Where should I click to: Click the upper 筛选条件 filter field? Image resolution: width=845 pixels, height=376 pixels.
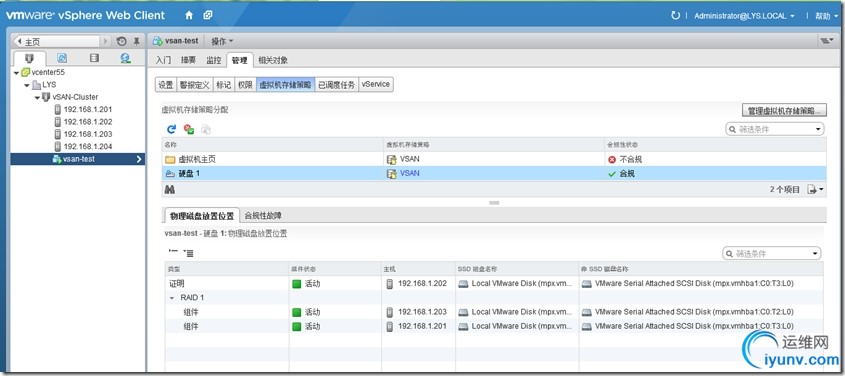coord(775,129)
